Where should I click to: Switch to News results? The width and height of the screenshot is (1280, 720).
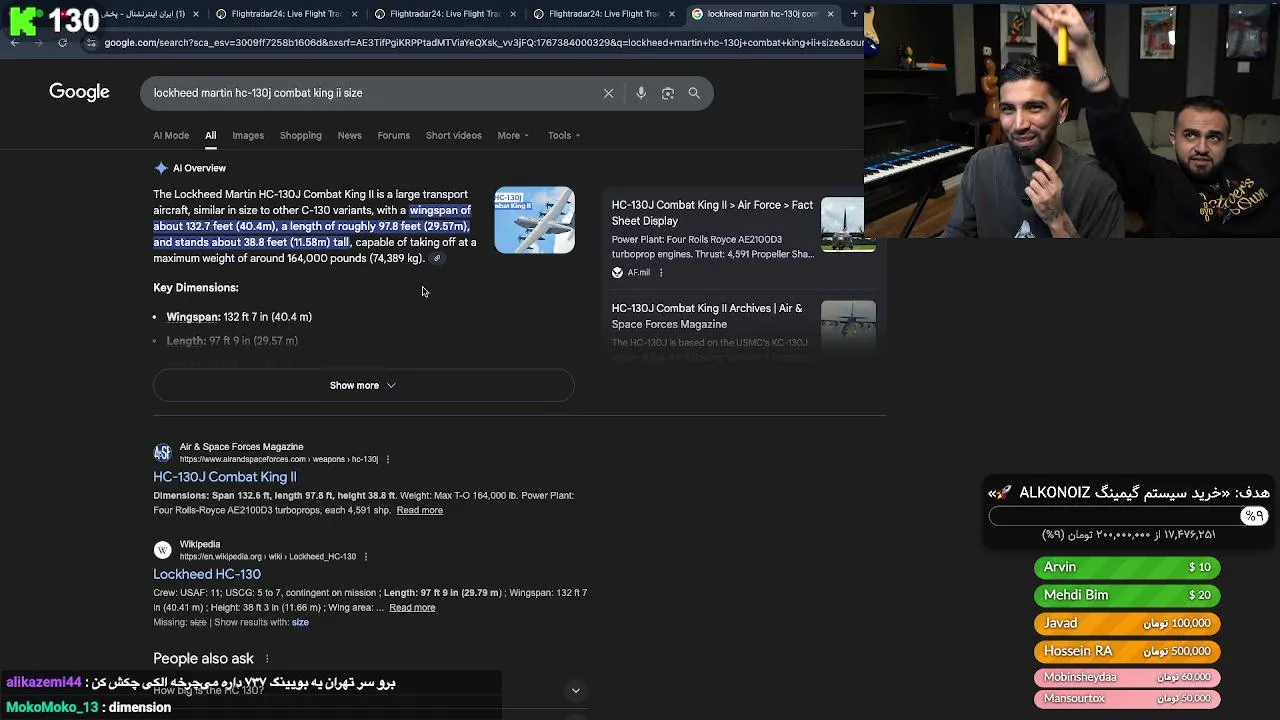tap(349, 135)
